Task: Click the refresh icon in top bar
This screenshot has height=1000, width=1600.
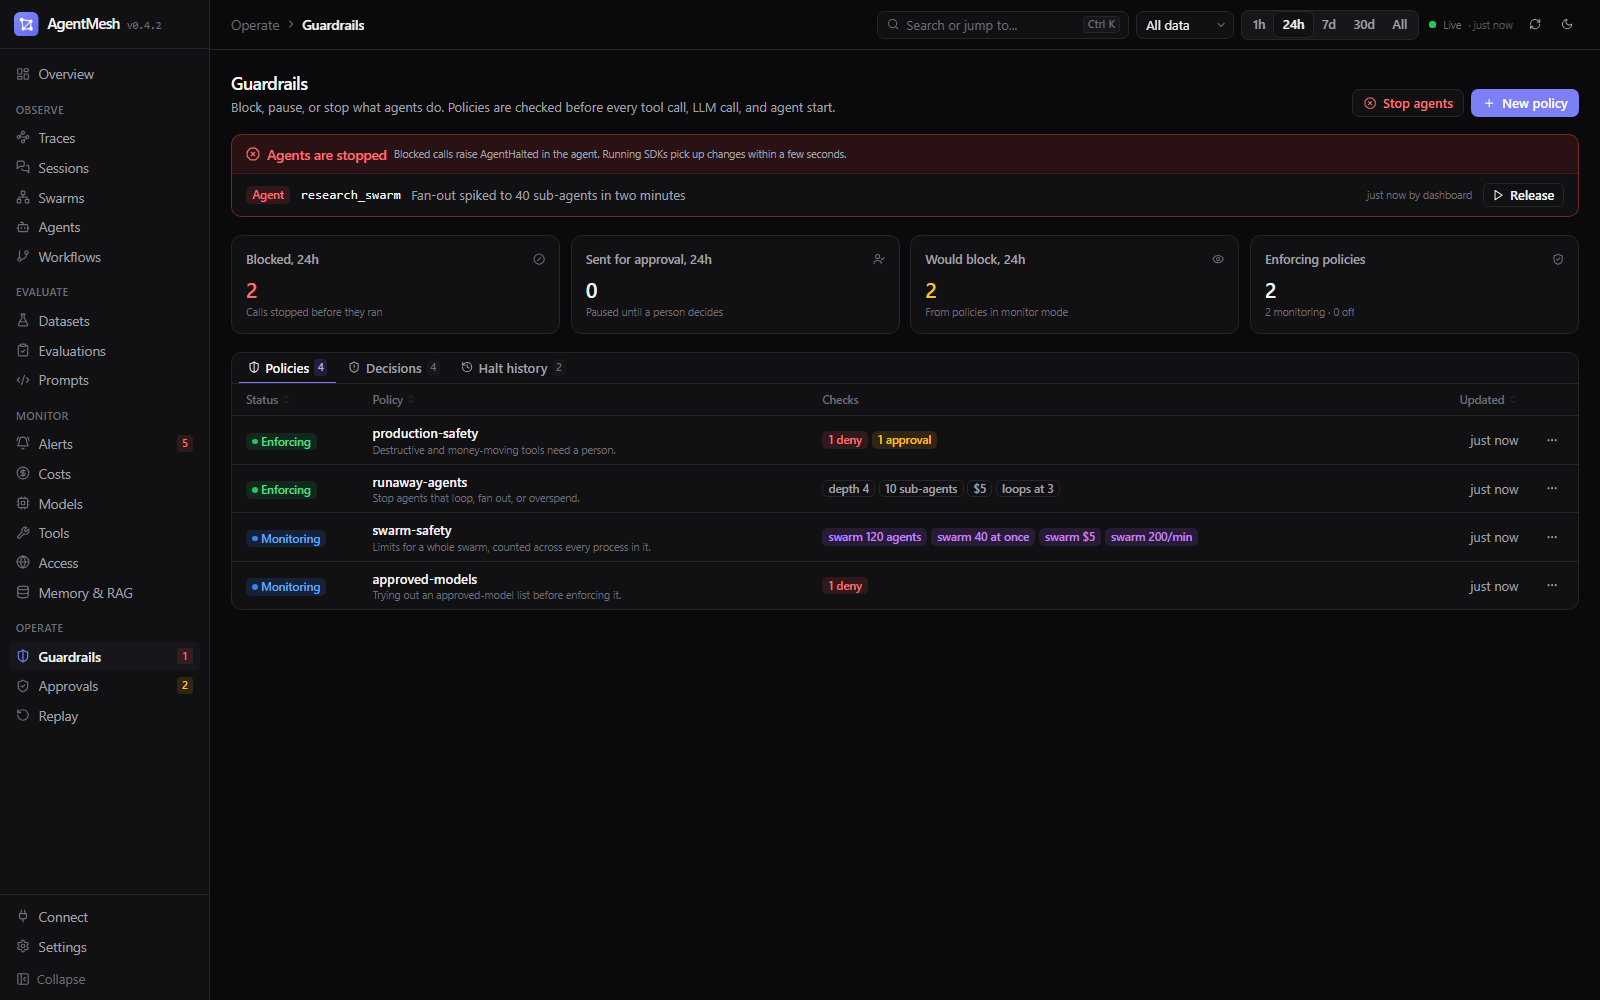Action: click(x=1535, y=25)
